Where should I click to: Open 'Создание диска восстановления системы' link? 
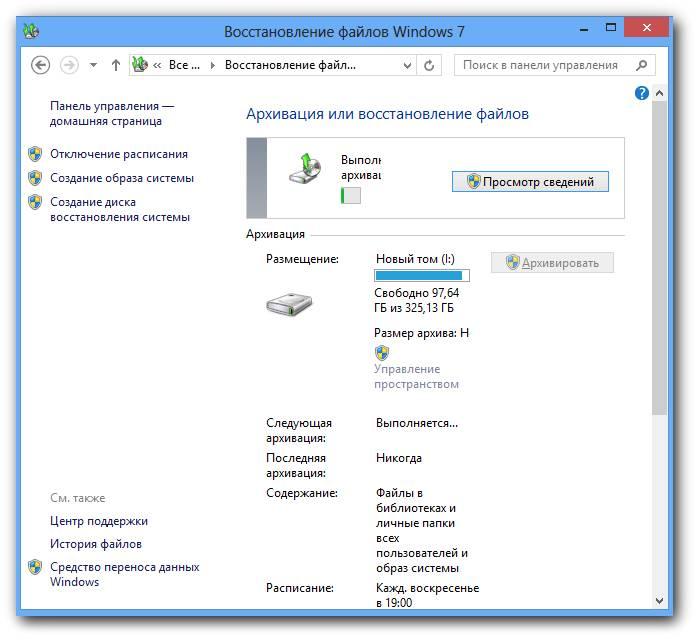pos(120,209)
